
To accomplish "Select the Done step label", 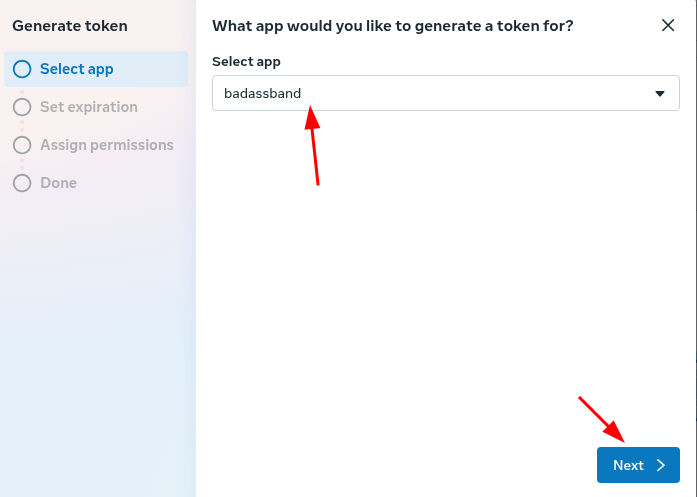I will [x=58, y=183].
